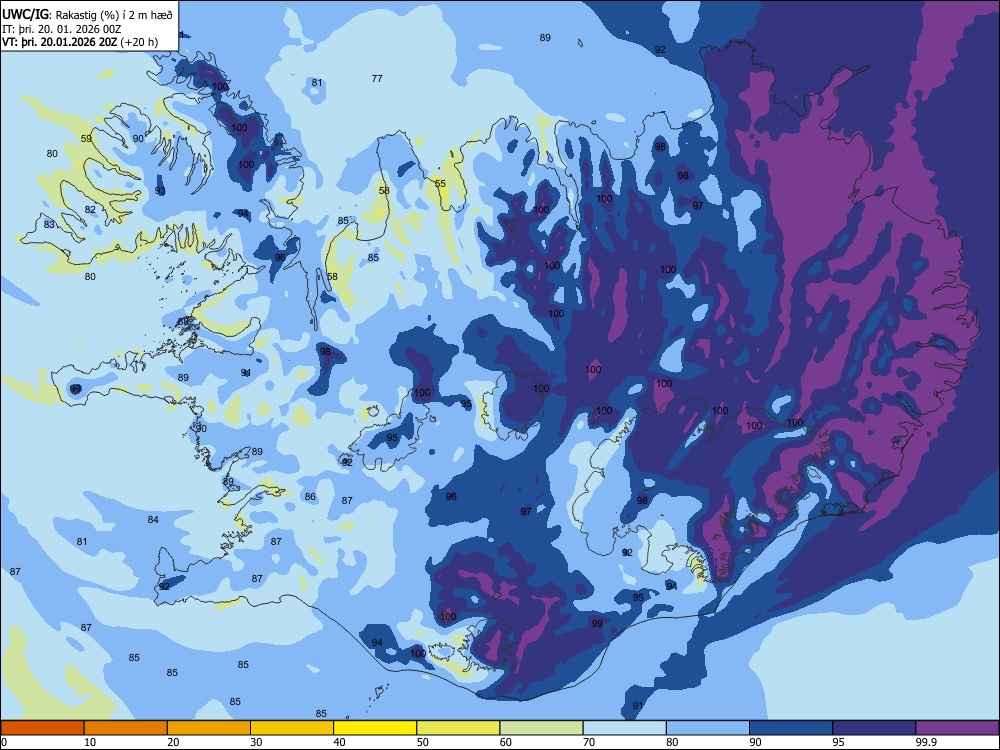Screen dimensions: 1000x750
Task: Click the title text 'Rakastig (%) í 2 m hæð'
Action: [114, 15]
